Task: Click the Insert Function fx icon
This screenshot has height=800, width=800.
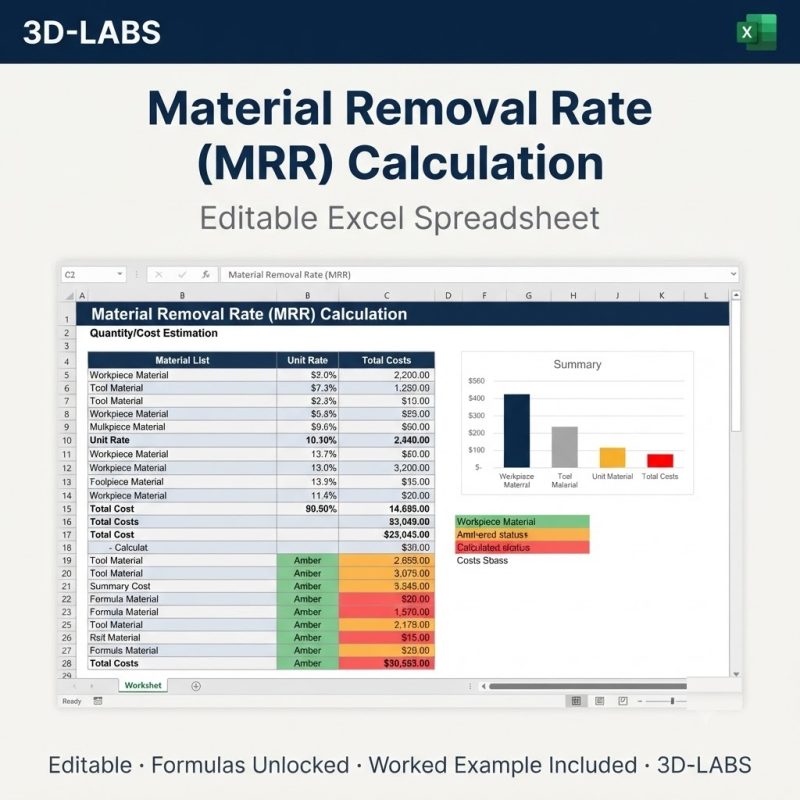Action: click(x=206, y=274)
